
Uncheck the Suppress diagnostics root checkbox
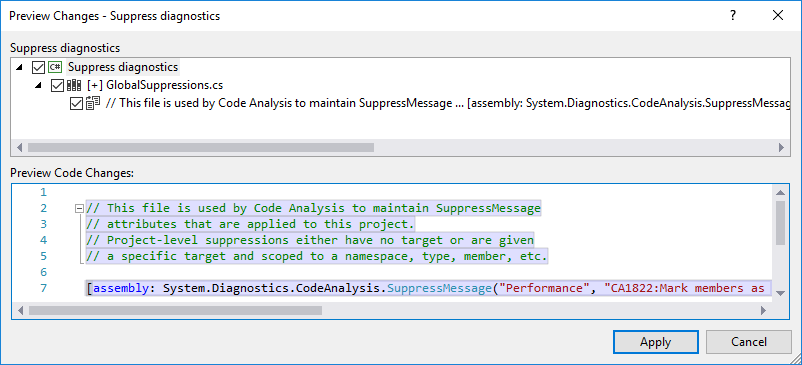[x=38, y=67]
